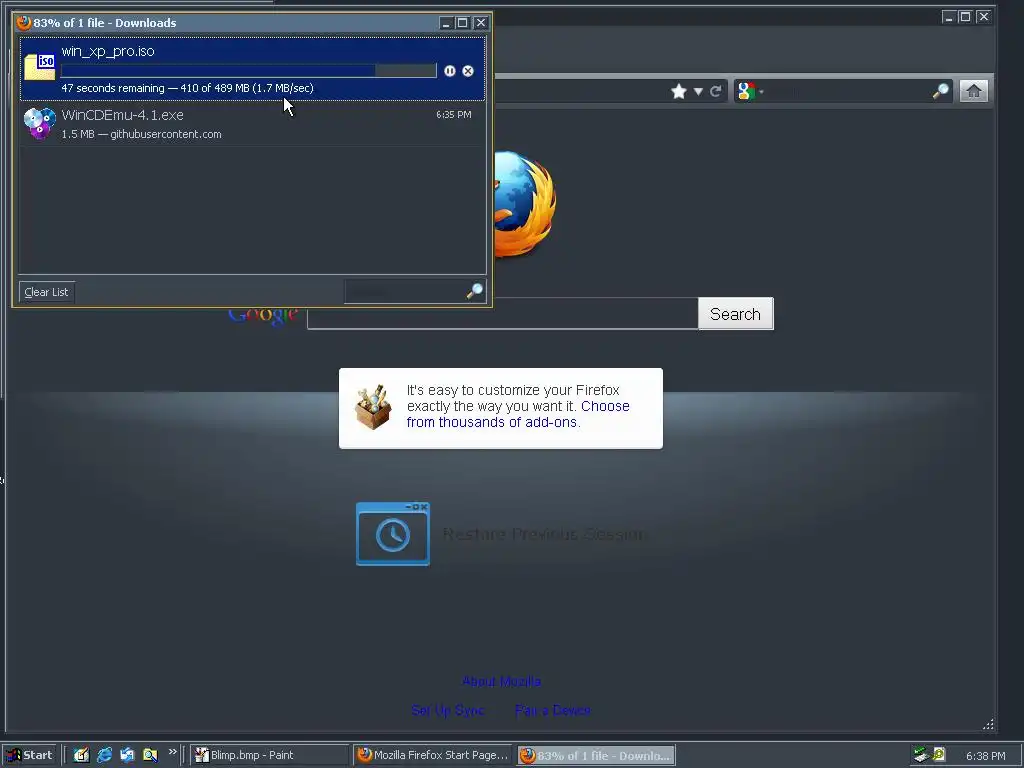Viewport: 1024px width, 768px height.
Task: Click the Search button on the start page
Action: click(x=736, y=314)
